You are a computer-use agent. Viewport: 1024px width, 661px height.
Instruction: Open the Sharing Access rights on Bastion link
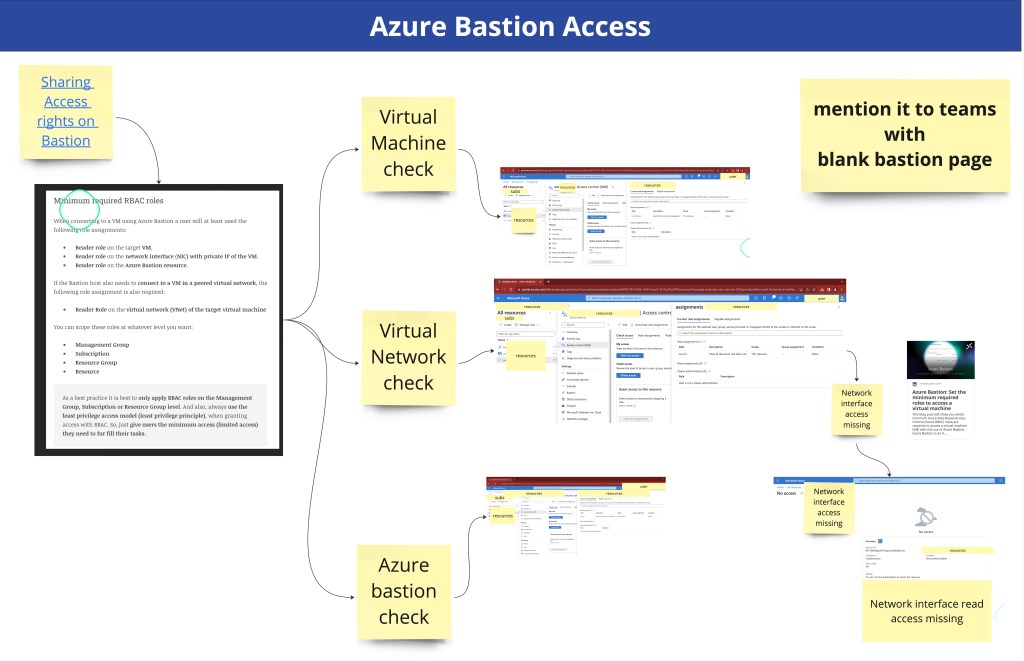65,111
